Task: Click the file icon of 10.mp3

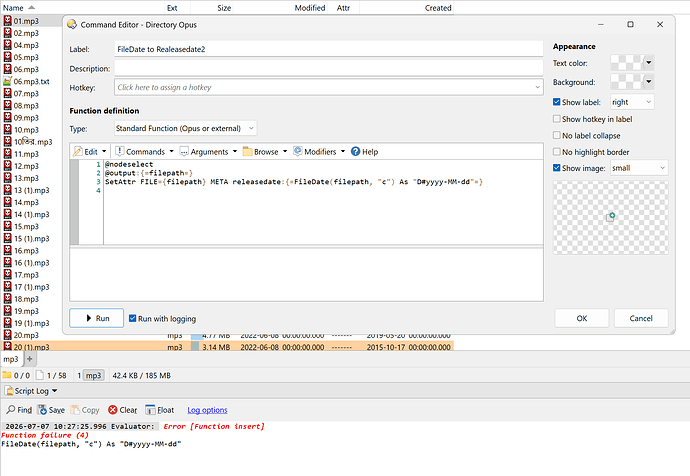Action: click(7, 129)
